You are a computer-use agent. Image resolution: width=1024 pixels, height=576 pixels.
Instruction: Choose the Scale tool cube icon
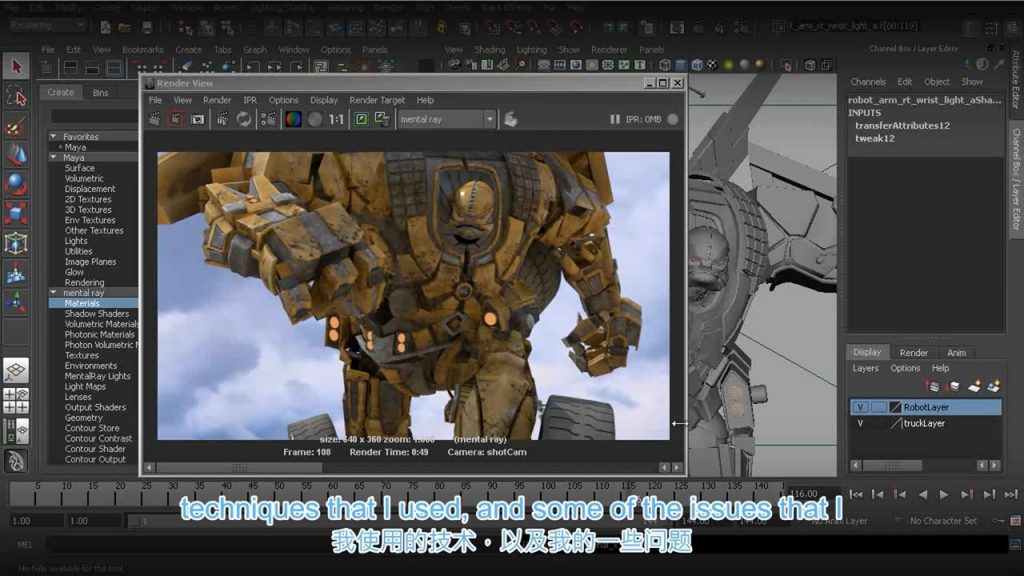16,214
